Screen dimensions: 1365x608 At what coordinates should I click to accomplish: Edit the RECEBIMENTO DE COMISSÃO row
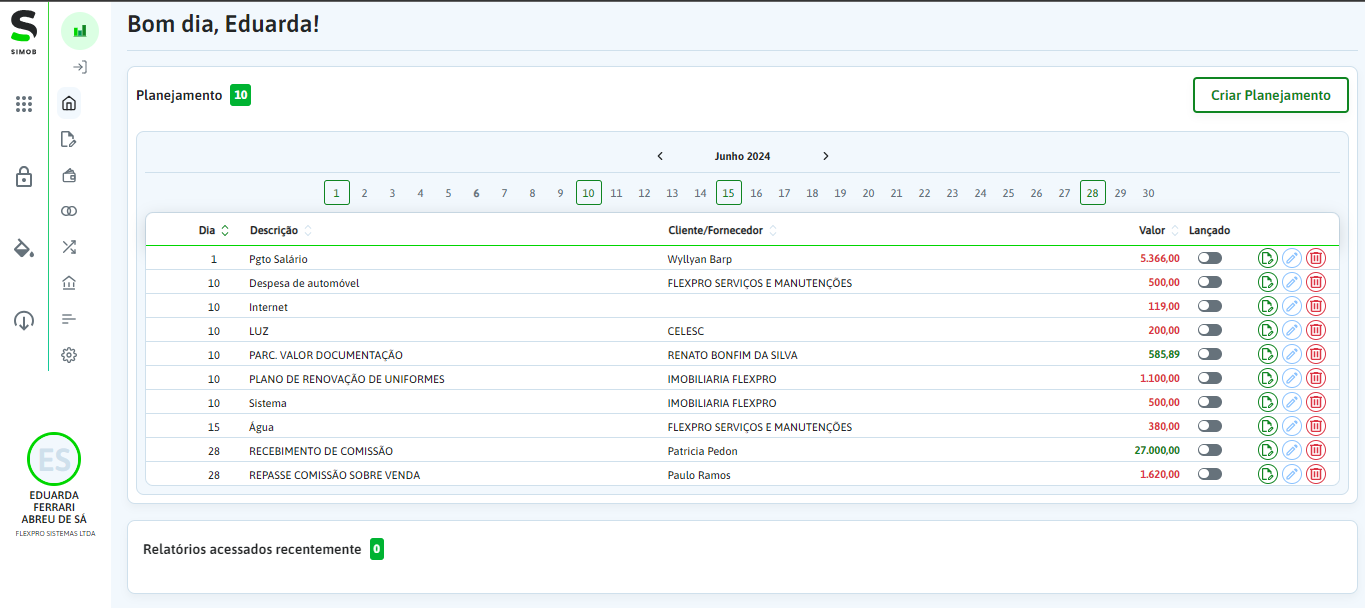(1292, 450)
